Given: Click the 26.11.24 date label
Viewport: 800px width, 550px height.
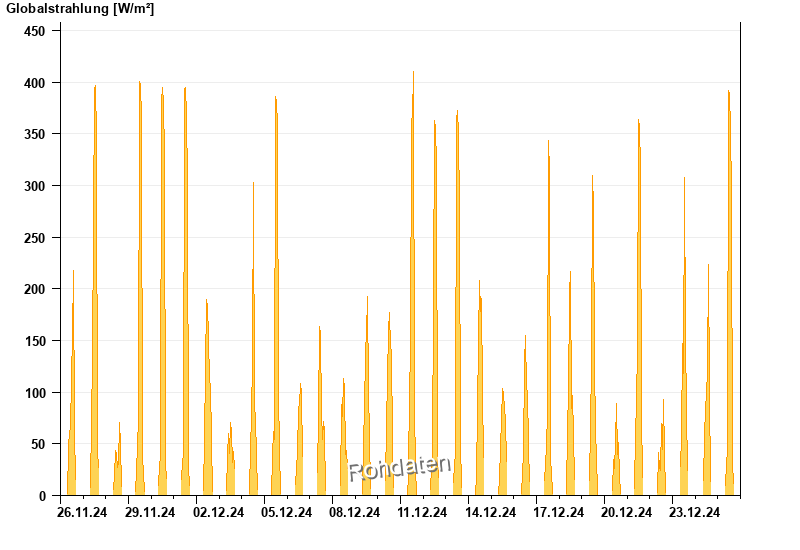Looking at the screenshot, I should coord(82,512).
